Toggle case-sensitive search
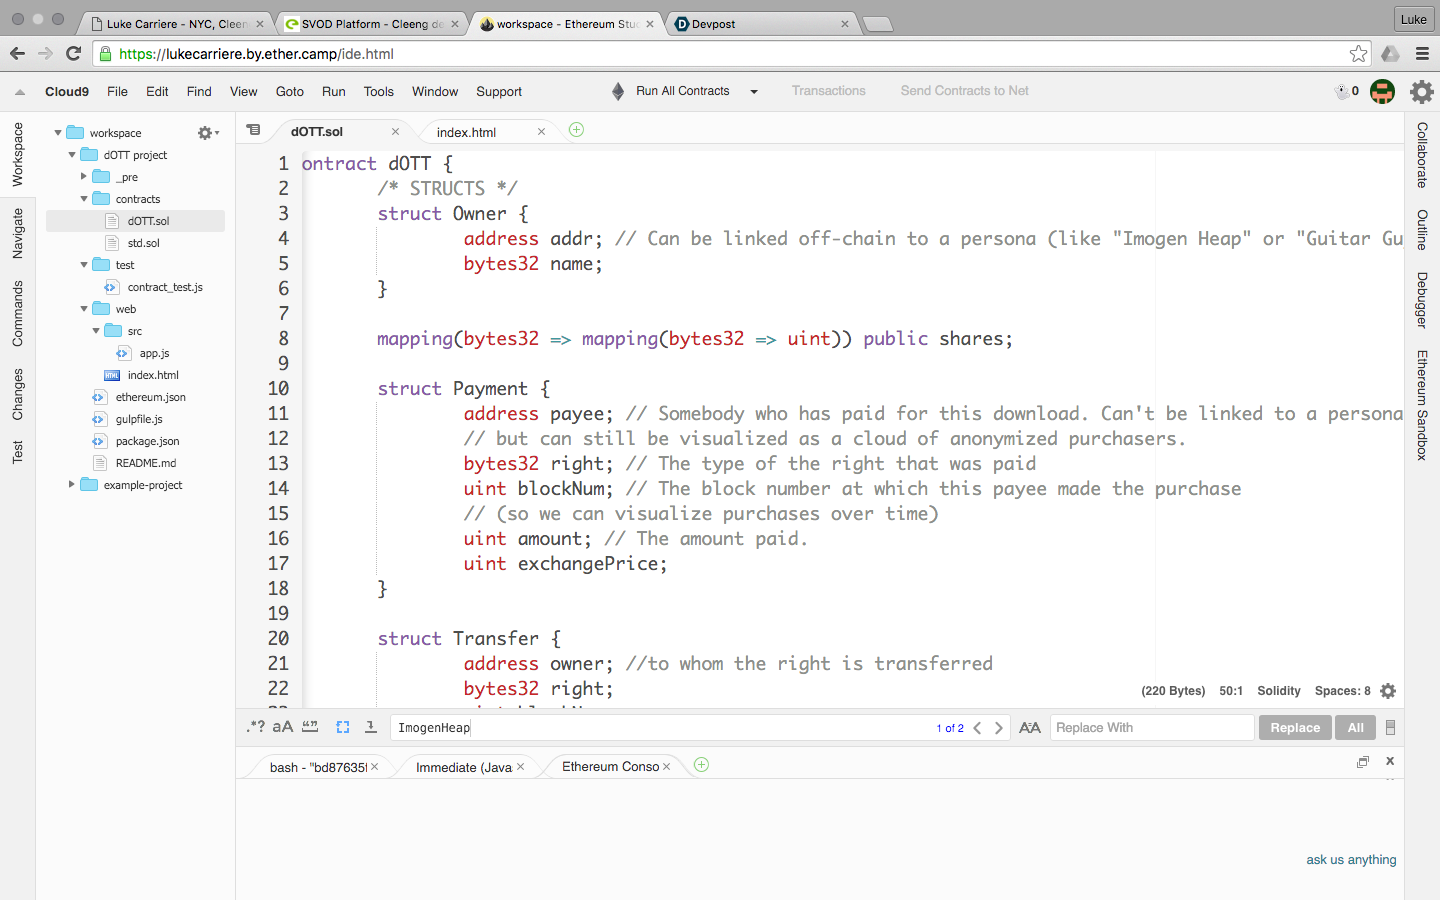This screenshot has height=900, width=1440. (x=283, y=727)
